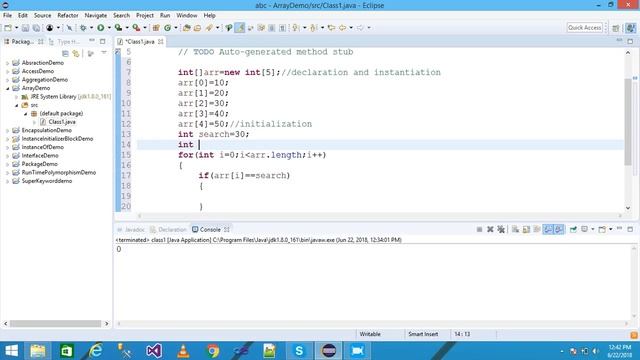This screenshot has height=360, width=640.
Task: Open Visual Studio from the taskbar
Action: (x=154, y=351)
